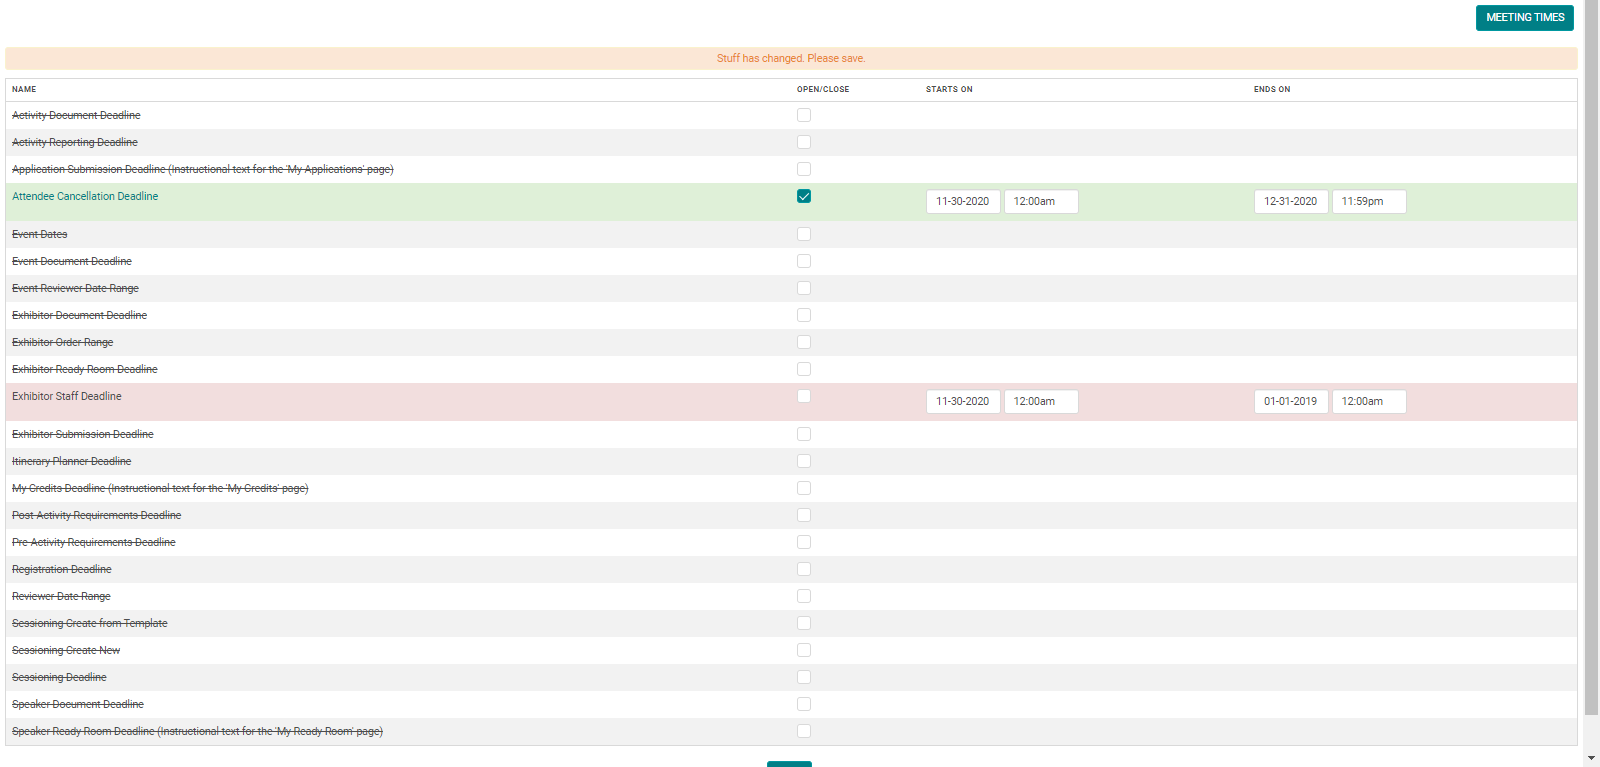
Task: Edit Exhibitor Staff end date 01-01-2019
Action: [x=1291, y=402]
